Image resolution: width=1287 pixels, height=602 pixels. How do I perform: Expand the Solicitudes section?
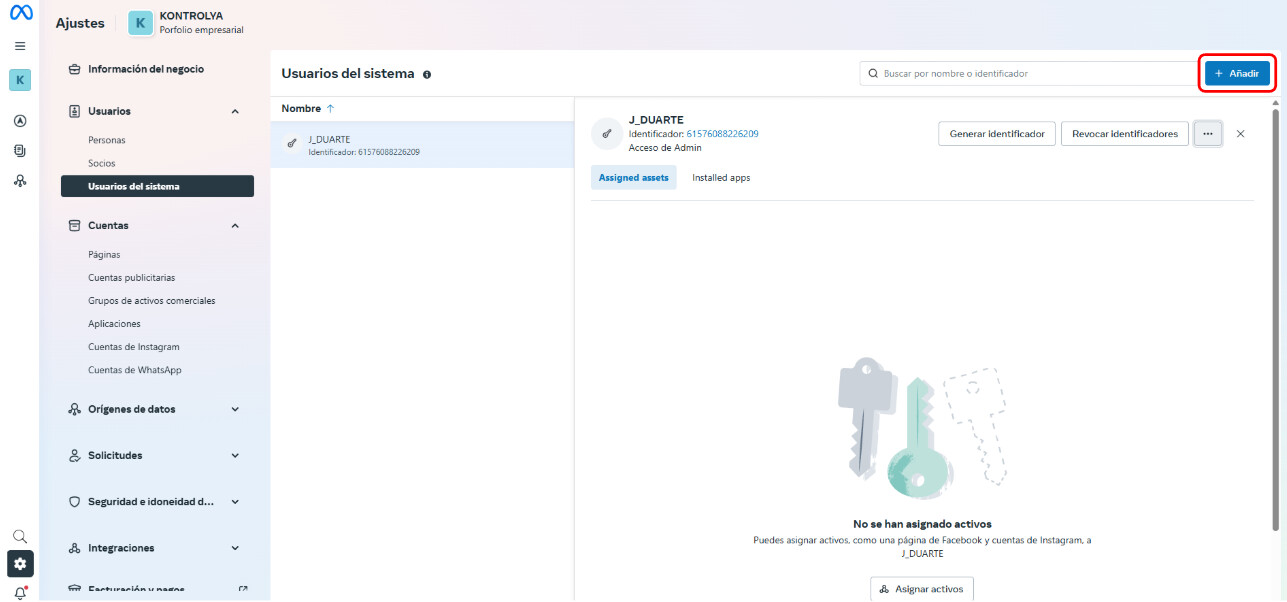pyautogui.click(x=235, y=456)
